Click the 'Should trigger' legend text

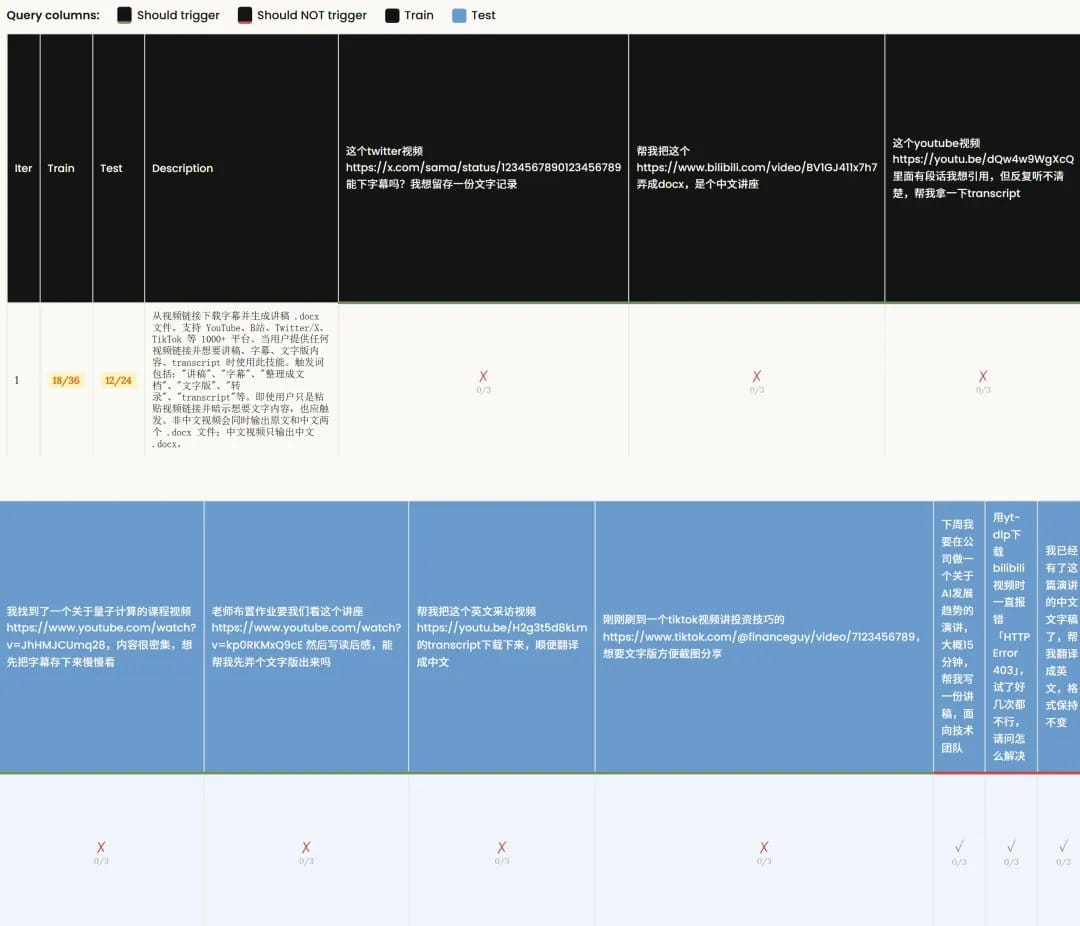tap(178, 15)
